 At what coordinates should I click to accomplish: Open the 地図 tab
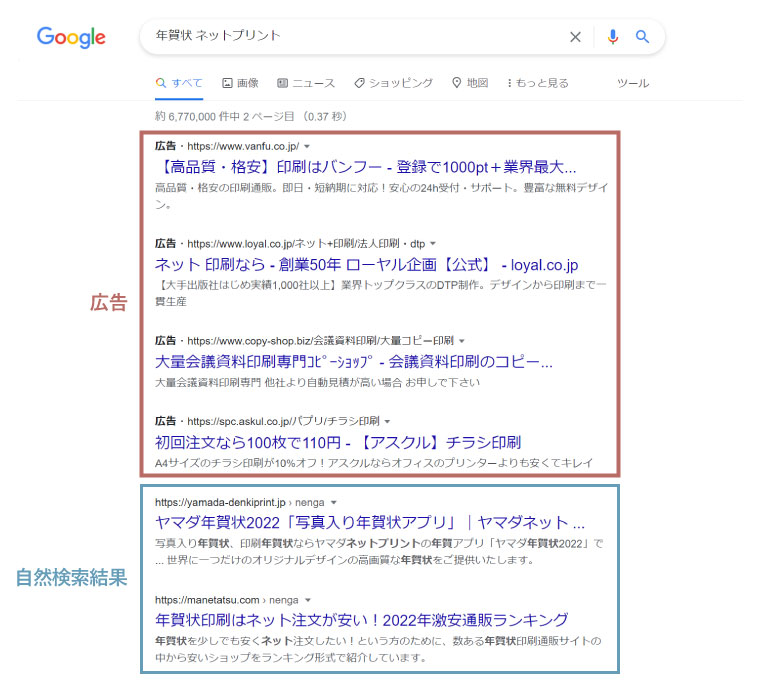point(470,83)
